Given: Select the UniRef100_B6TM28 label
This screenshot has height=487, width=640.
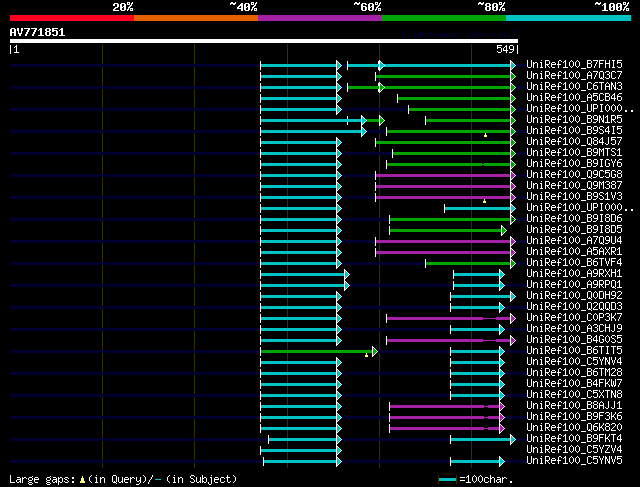Looking at the screenshot, I should [x=574, y=373].
